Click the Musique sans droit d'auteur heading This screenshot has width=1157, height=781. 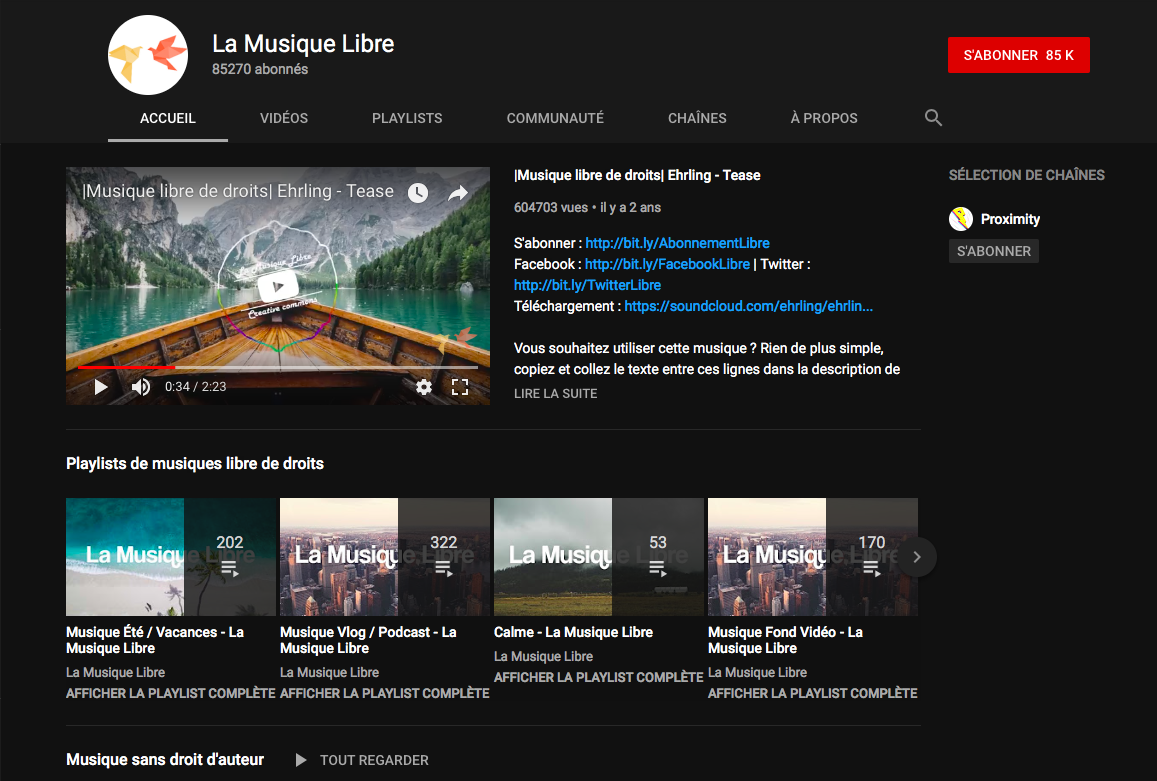tap(165, 760)
